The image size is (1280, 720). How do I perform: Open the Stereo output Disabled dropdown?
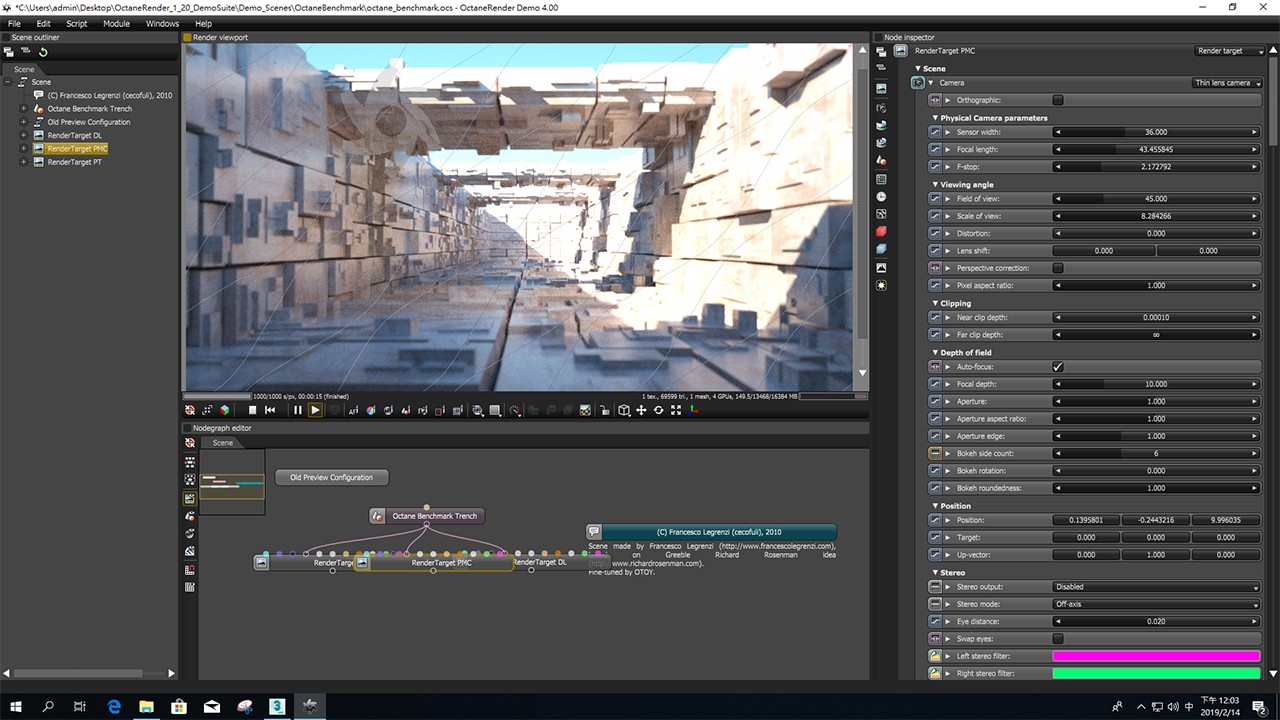click(x=1156, y=587)
